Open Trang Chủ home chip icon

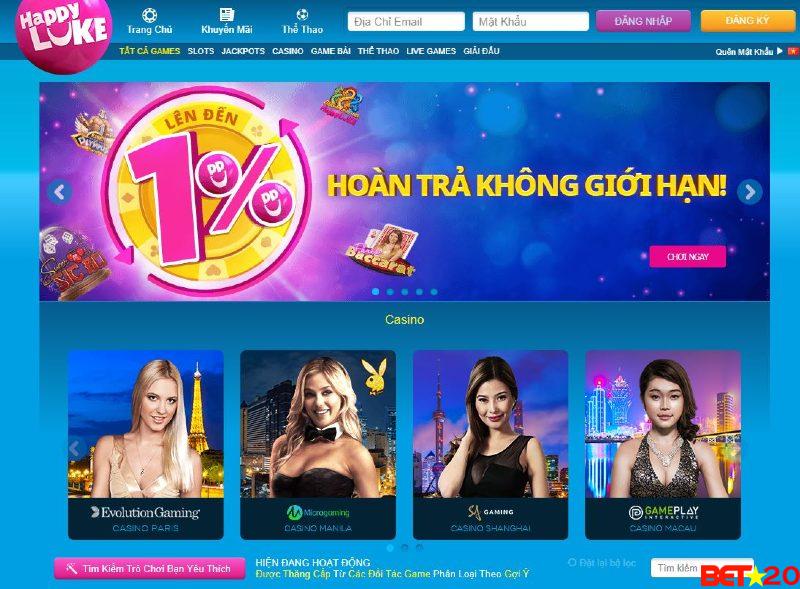[149, 14]
